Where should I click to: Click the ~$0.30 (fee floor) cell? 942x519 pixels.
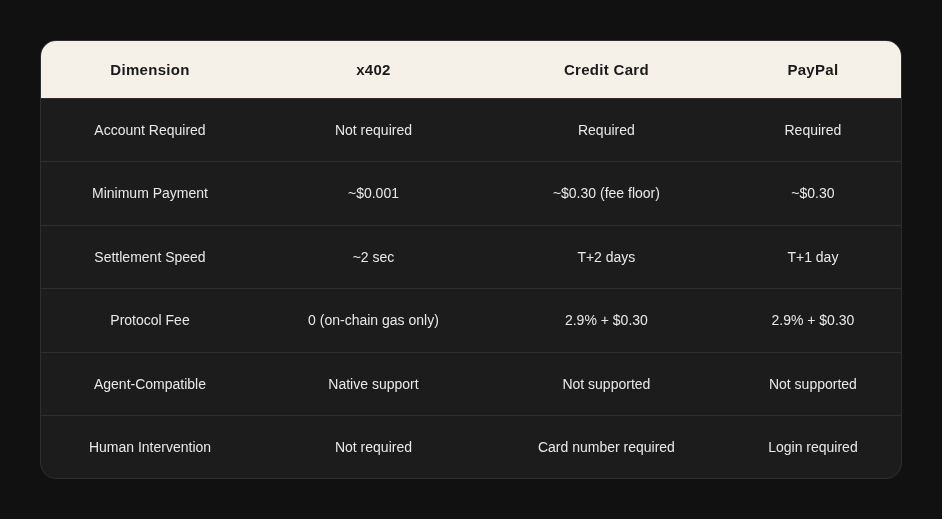tap(606, 193)
